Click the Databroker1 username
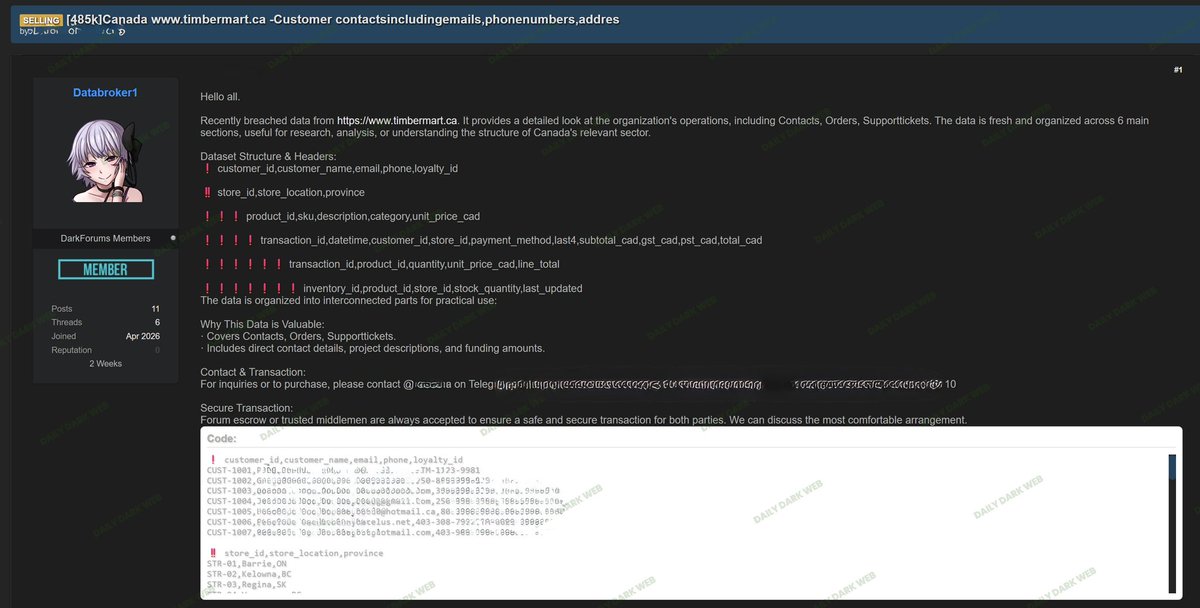 pos(104,91)
